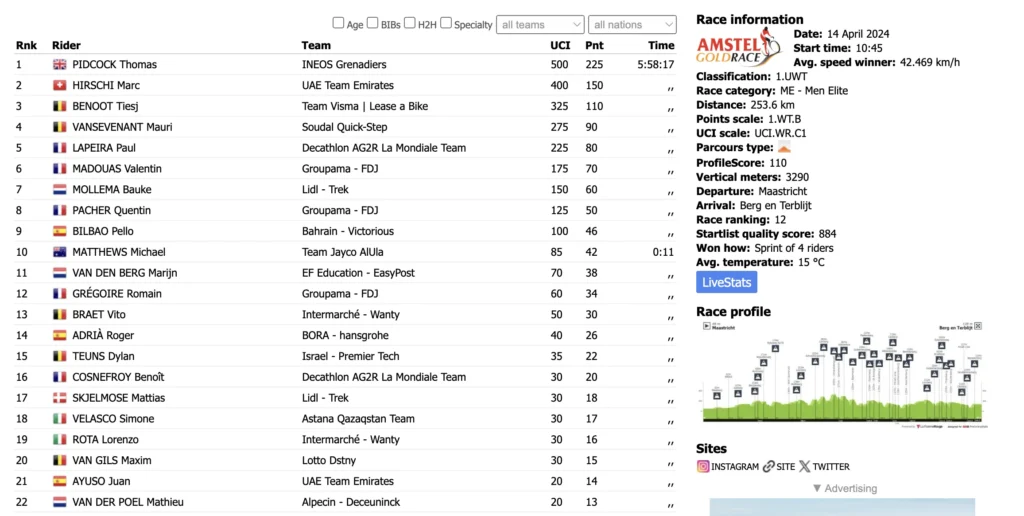The height and width of the screenshot is (516, 1024).
Task: Click the Spanish flag beside AYUSO Juan
Action: [59, 481]
